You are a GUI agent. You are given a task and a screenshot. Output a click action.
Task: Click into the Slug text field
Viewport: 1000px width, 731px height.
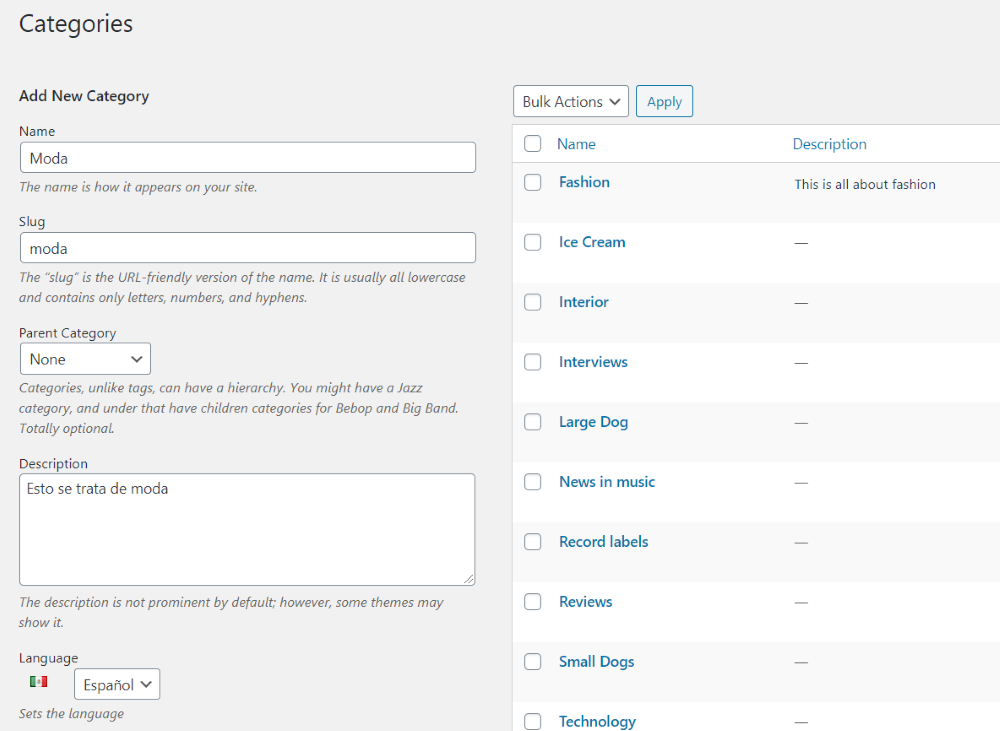[247, 248]
